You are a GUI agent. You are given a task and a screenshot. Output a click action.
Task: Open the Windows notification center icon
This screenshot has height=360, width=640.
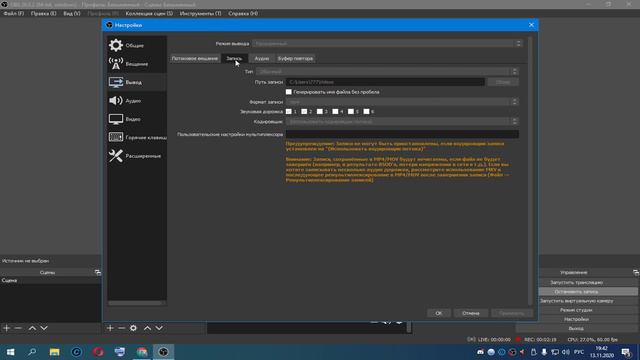click(626, 352)
